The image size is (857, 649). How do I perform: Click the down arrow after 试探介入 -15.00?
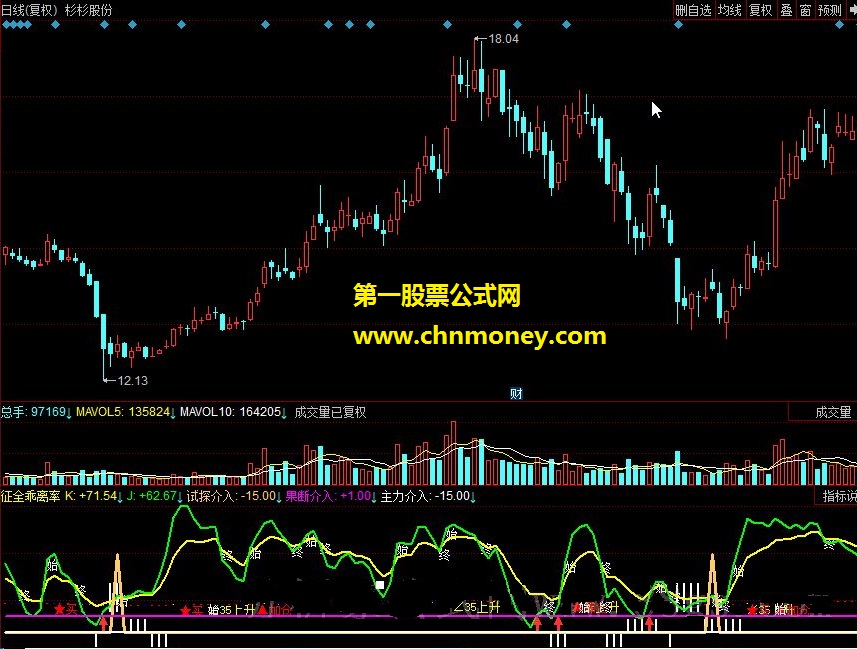coord(279,498)
